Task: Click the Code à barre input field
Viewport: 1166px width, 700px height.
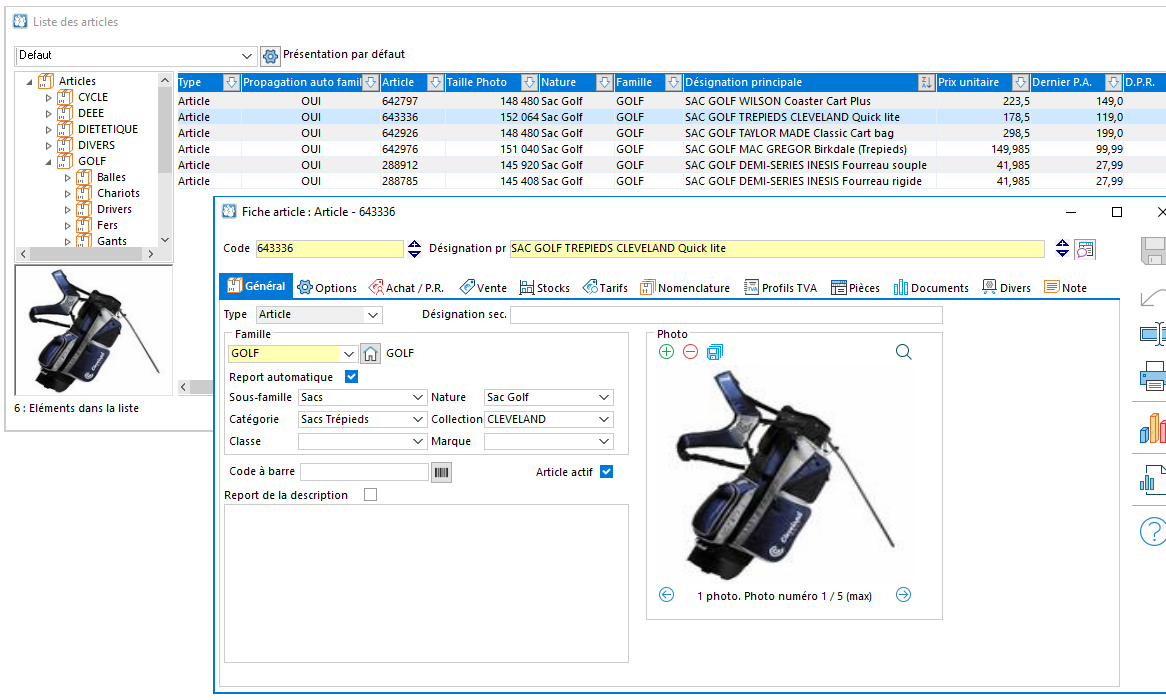Action: tap(364, 472)
